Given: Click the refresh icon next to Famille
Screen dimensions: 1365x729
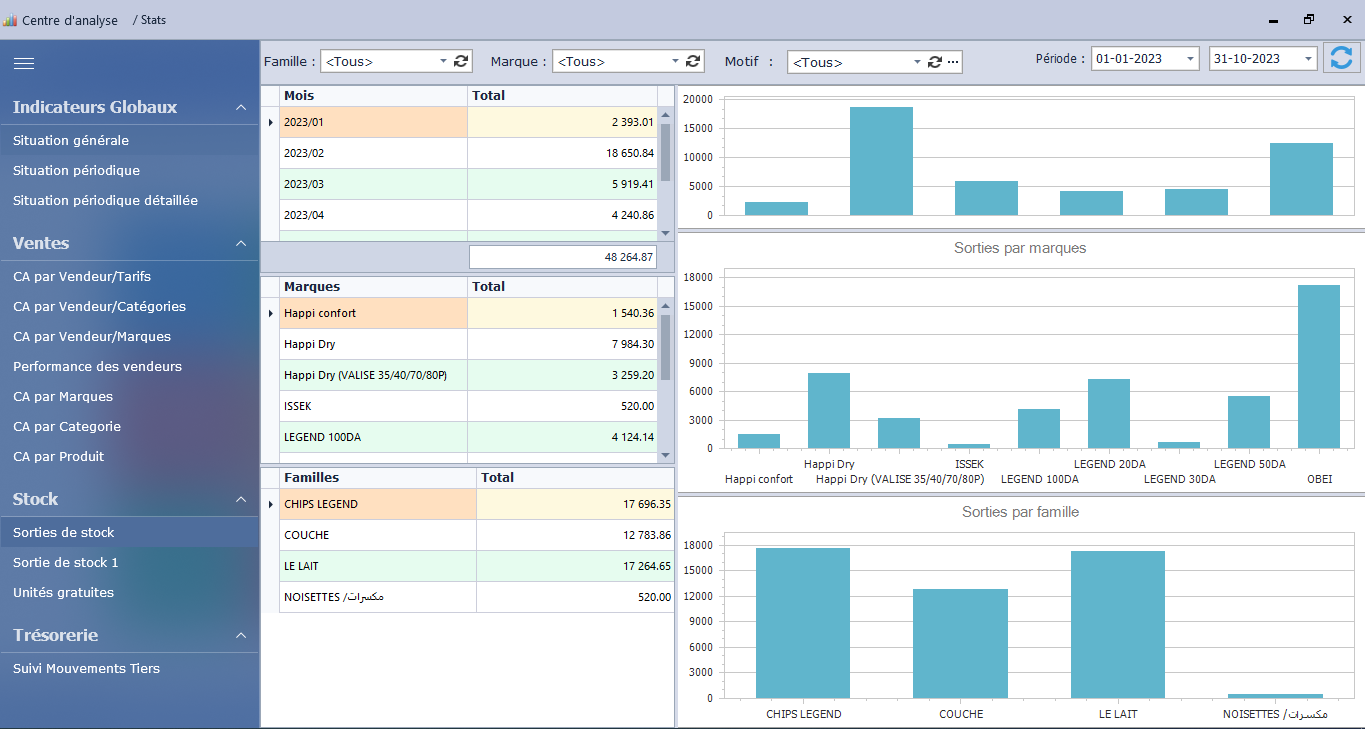Looking at the screenshot, I should coord(461,61).
